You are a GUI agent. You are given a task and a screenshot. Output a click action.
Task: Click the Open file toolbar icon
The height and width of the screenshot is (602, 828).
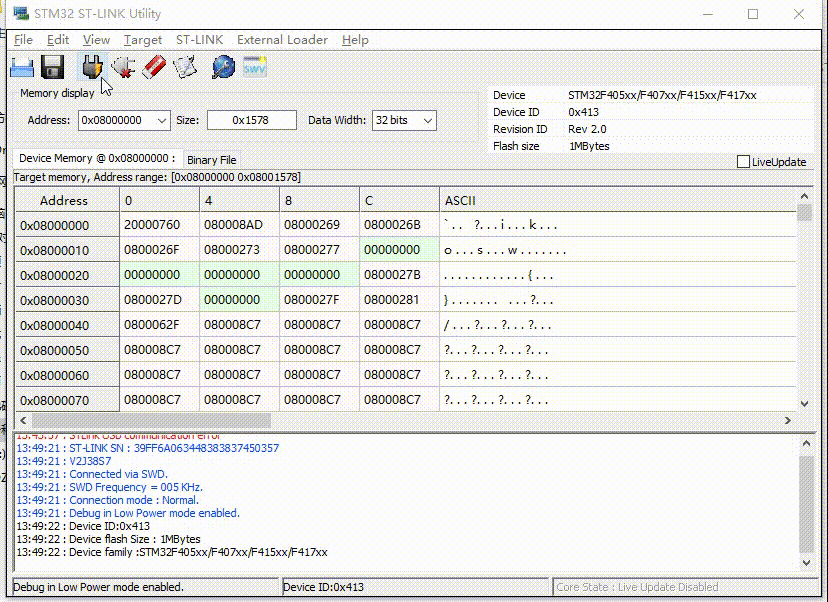(x=22, y=67)
